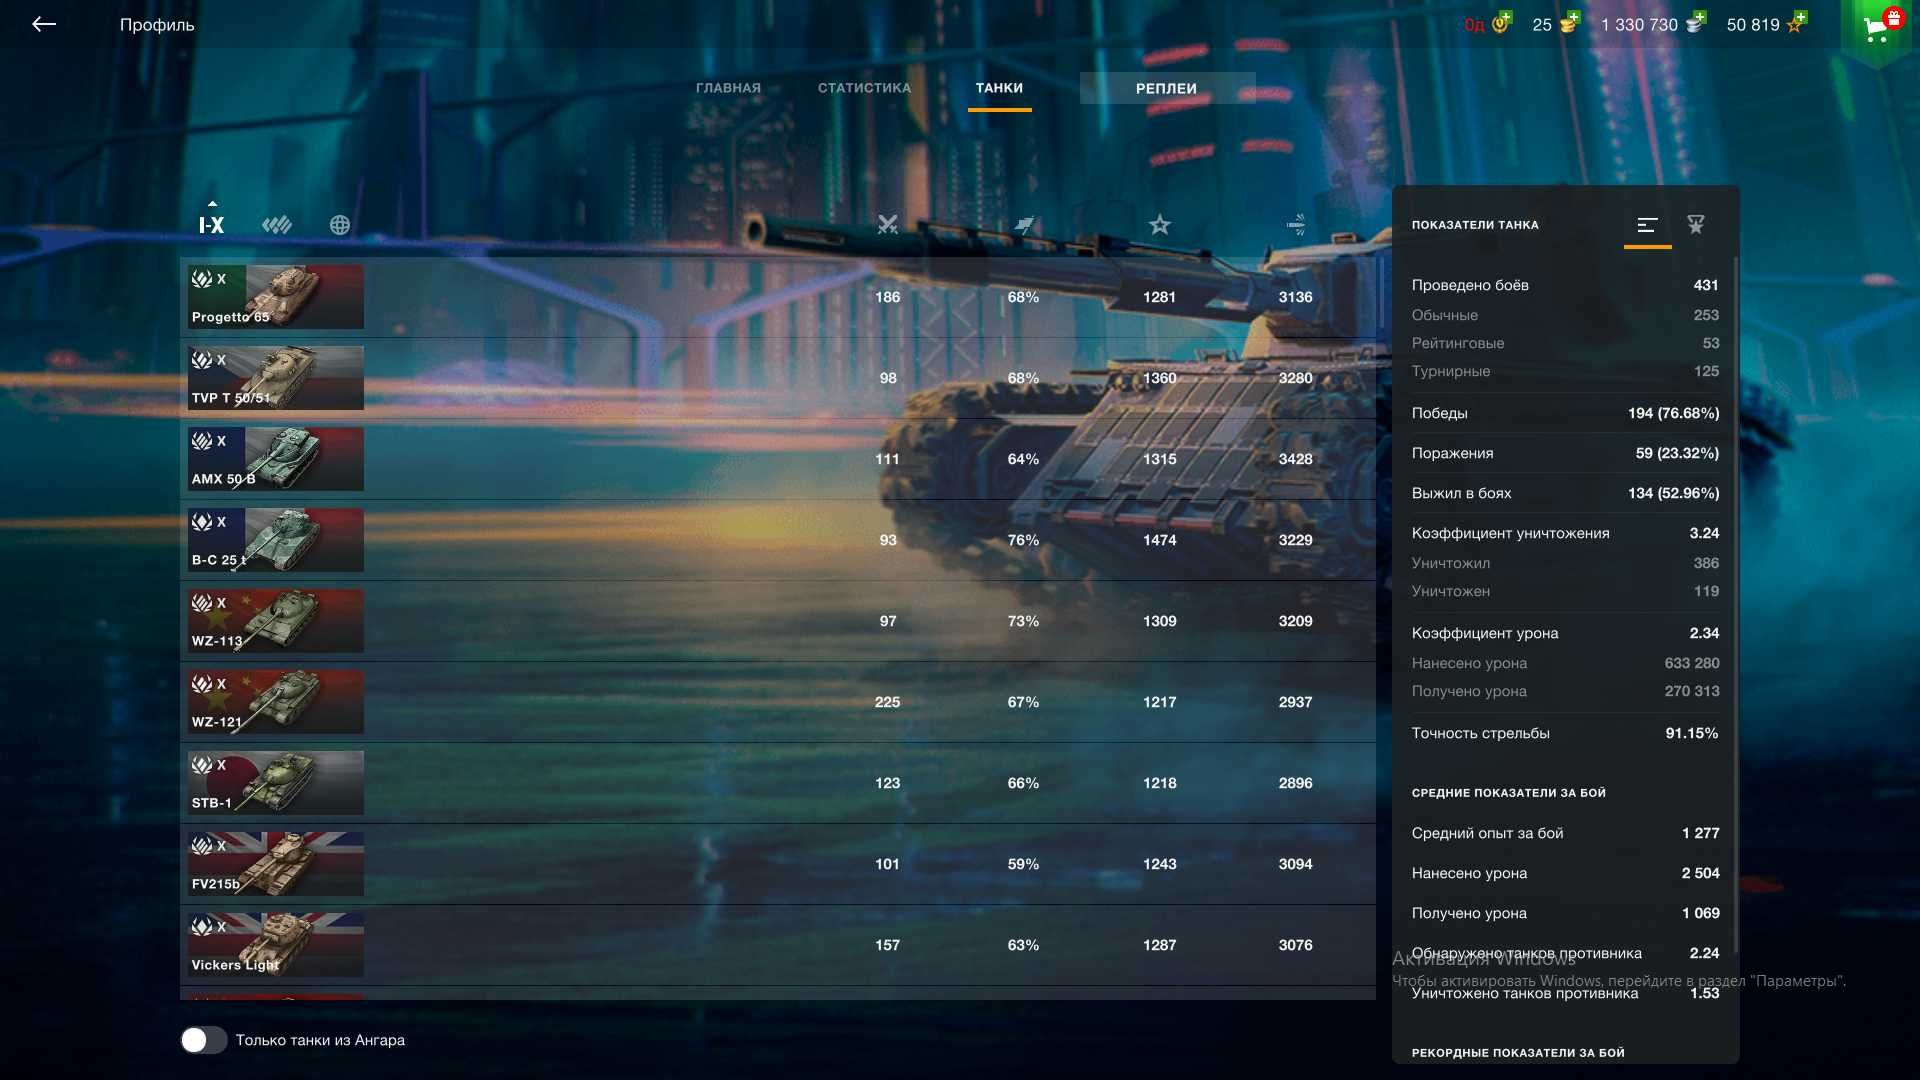
Task: Add credits via the silver coins icon
Action: [x=1695, y=23]
